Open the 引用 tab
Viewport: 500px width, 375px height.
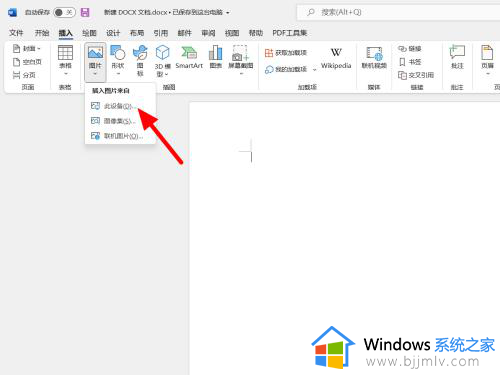[161, 33]
